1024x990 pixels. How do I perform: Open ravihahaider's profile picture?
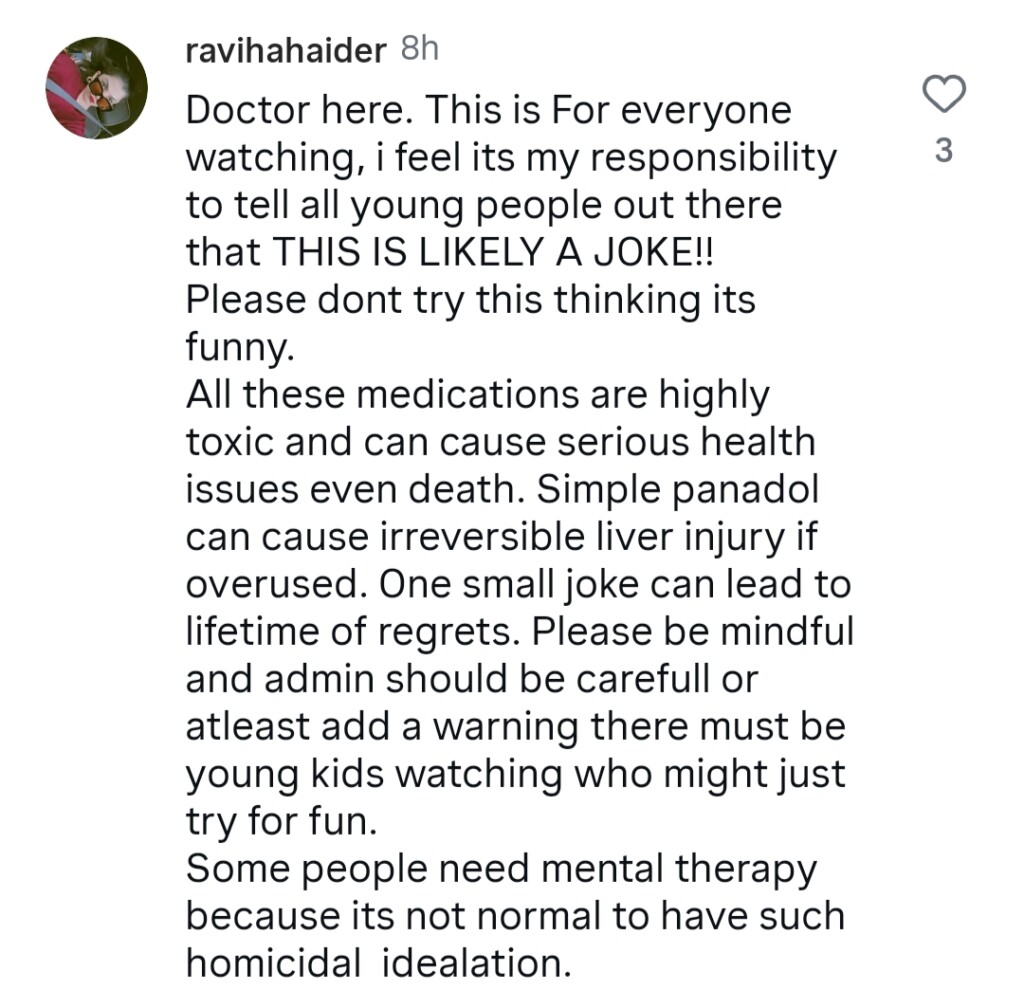point(97,88)
